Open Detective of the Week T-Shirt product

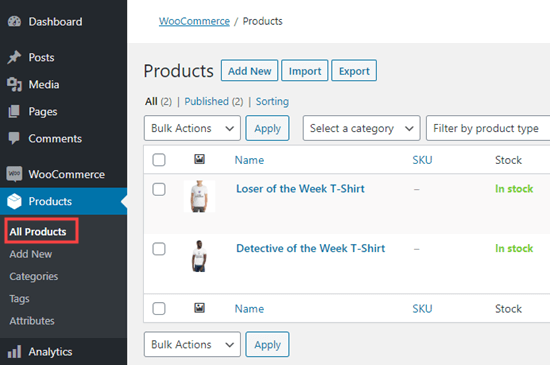pyautogui.click(x=310, y=248)
